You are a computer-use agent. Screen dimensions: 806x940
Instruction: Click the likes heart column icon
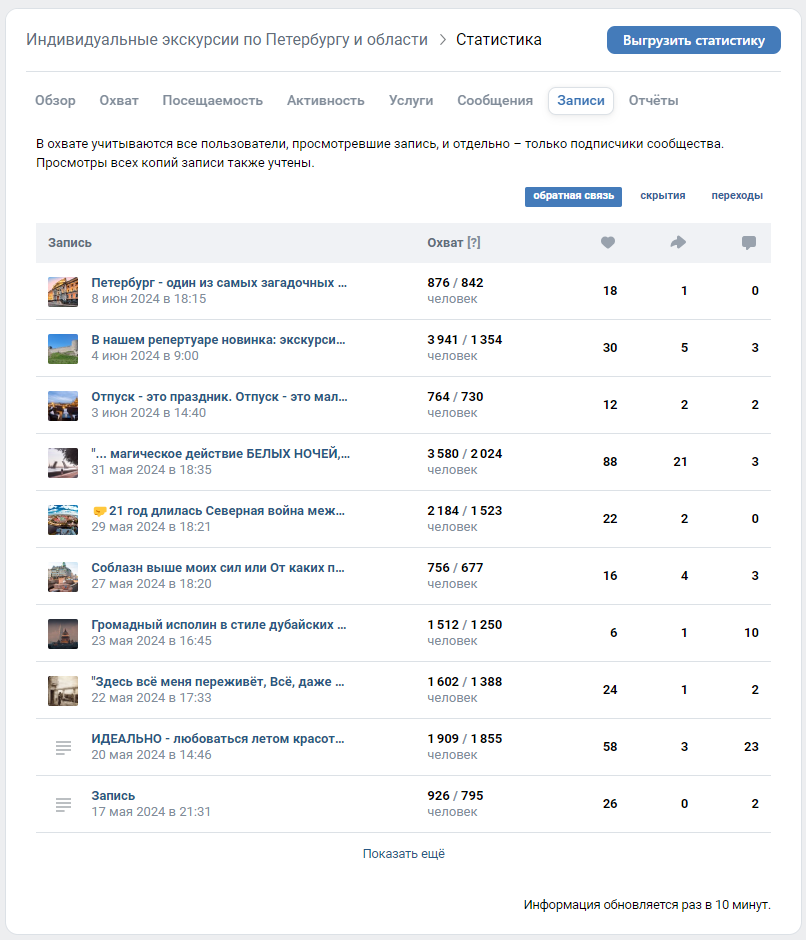tap(608, 243)
